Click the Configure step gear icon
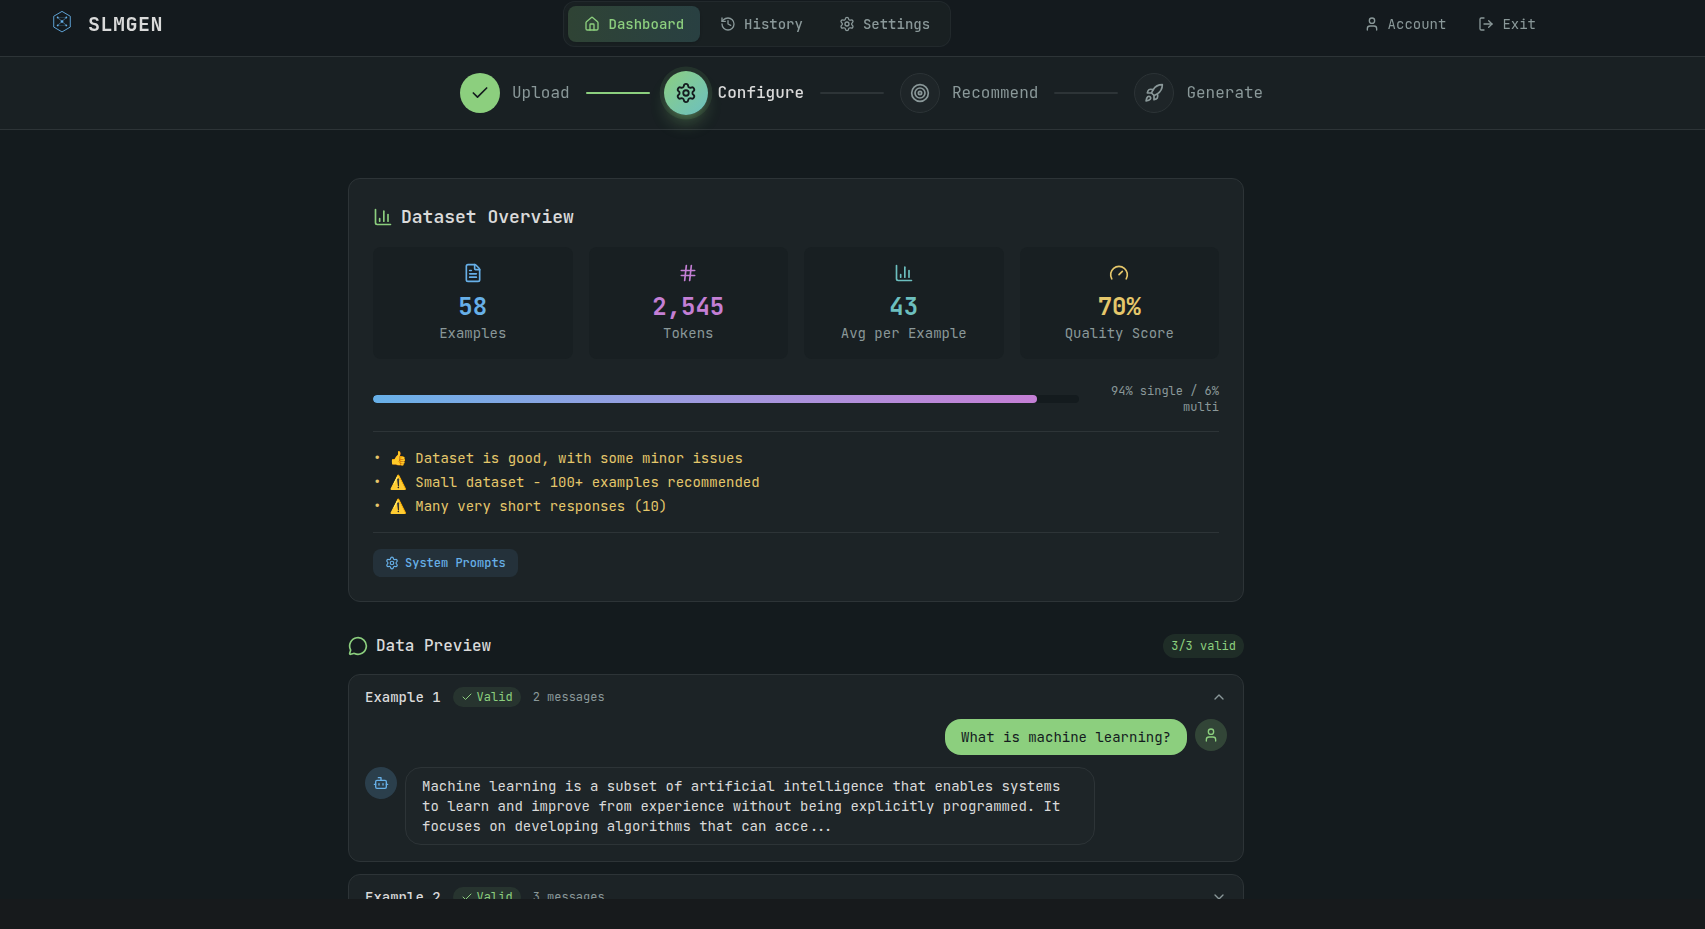 click(x=686, y=92)
